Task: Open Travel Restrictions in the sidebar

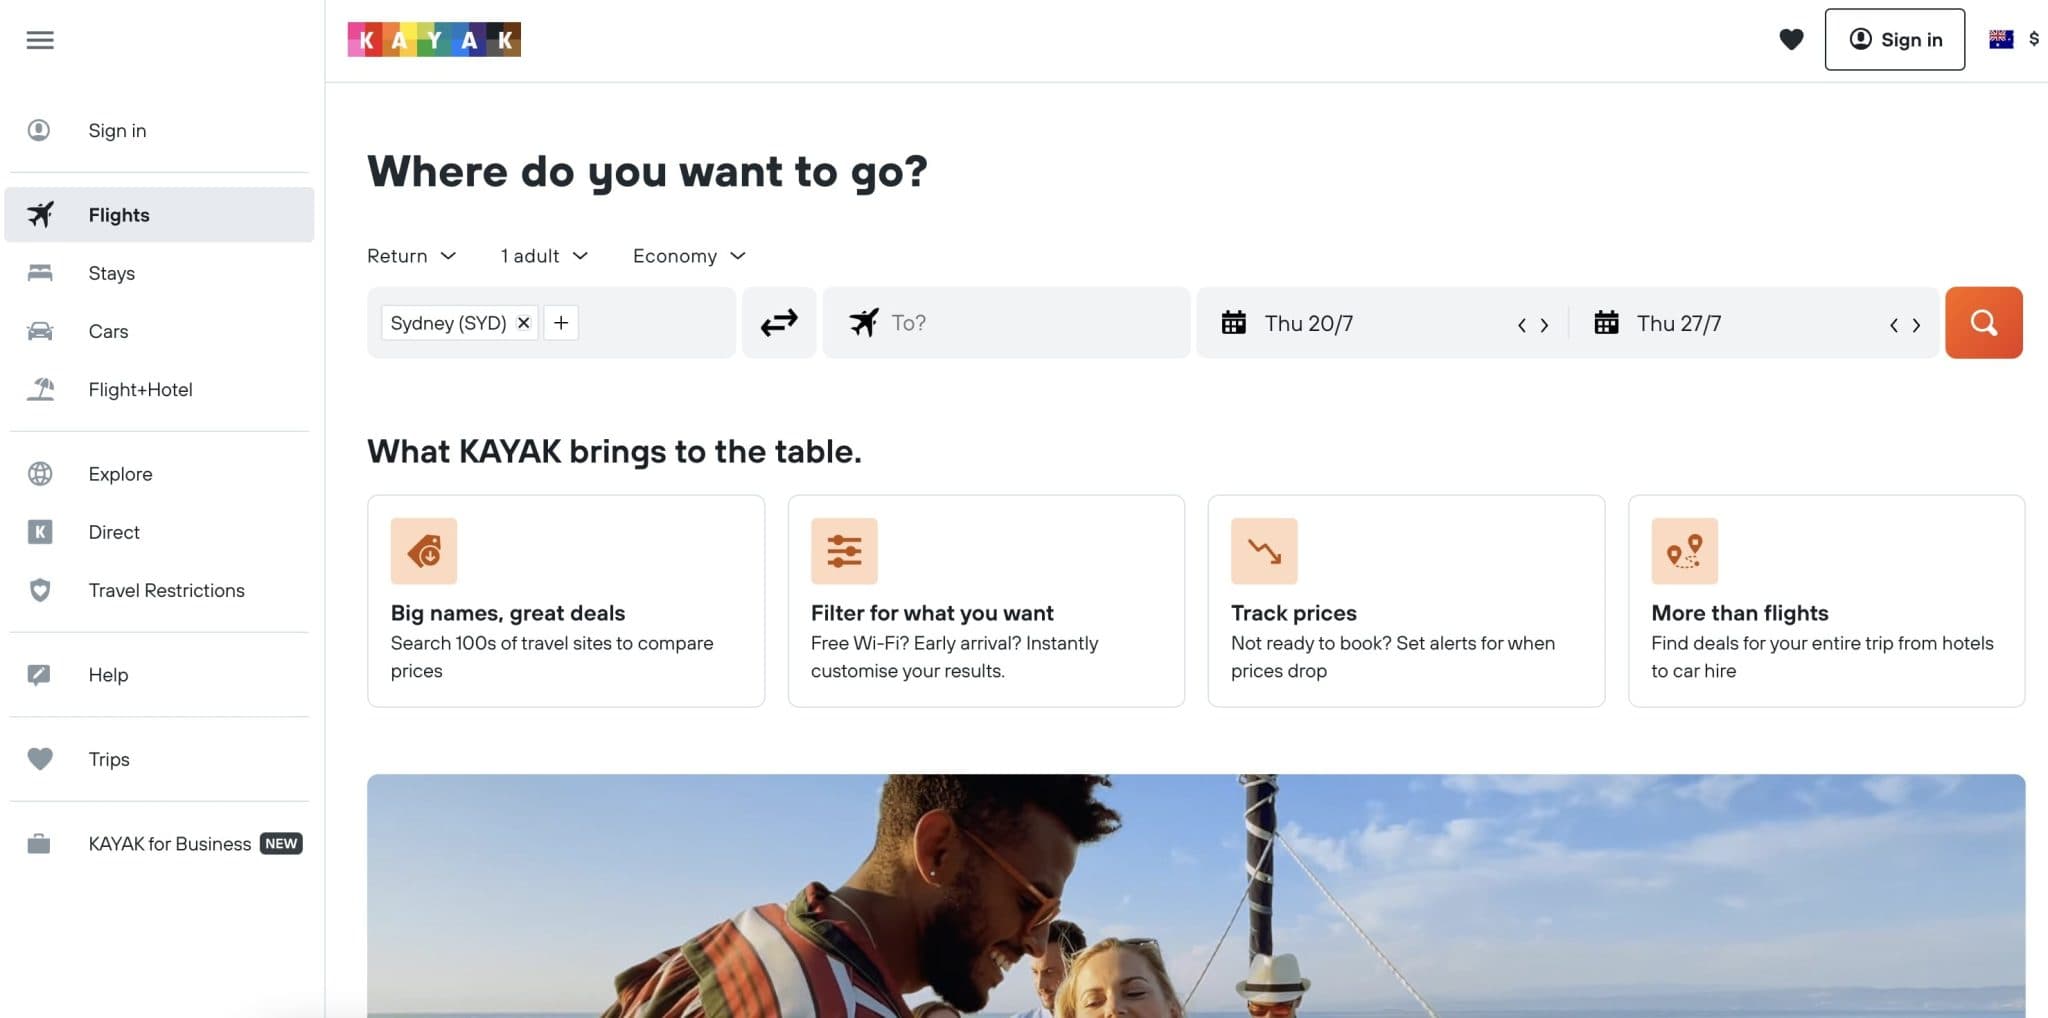Action: [x=159, y=590]
